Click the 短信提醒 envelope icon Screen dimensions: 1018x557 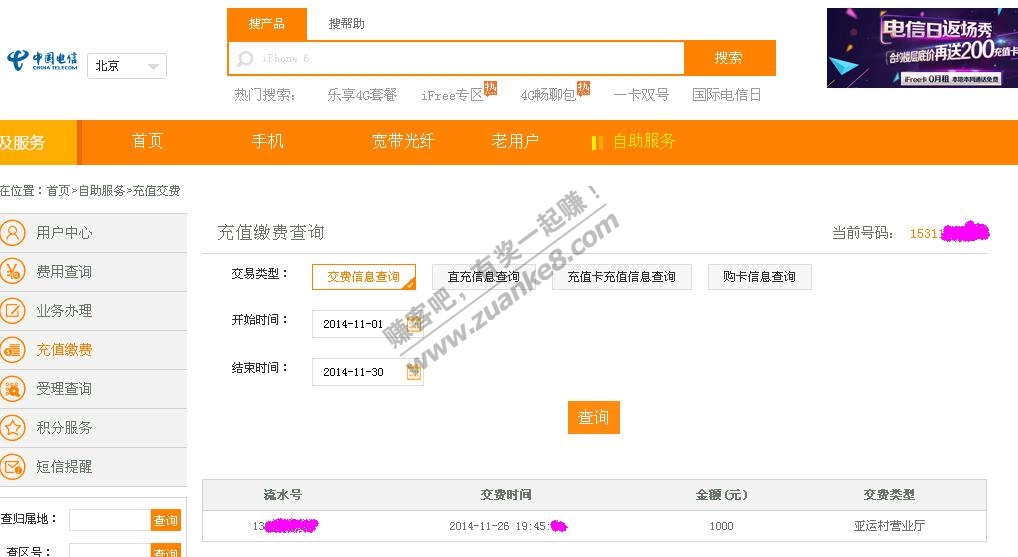click(12, 467)
